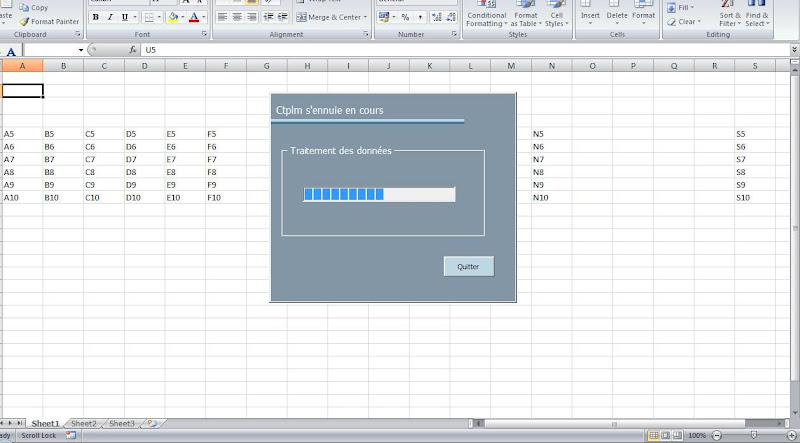The image size is (800, 443).
Task: Toggle Italic formatting
Action: tap(110, 17)
